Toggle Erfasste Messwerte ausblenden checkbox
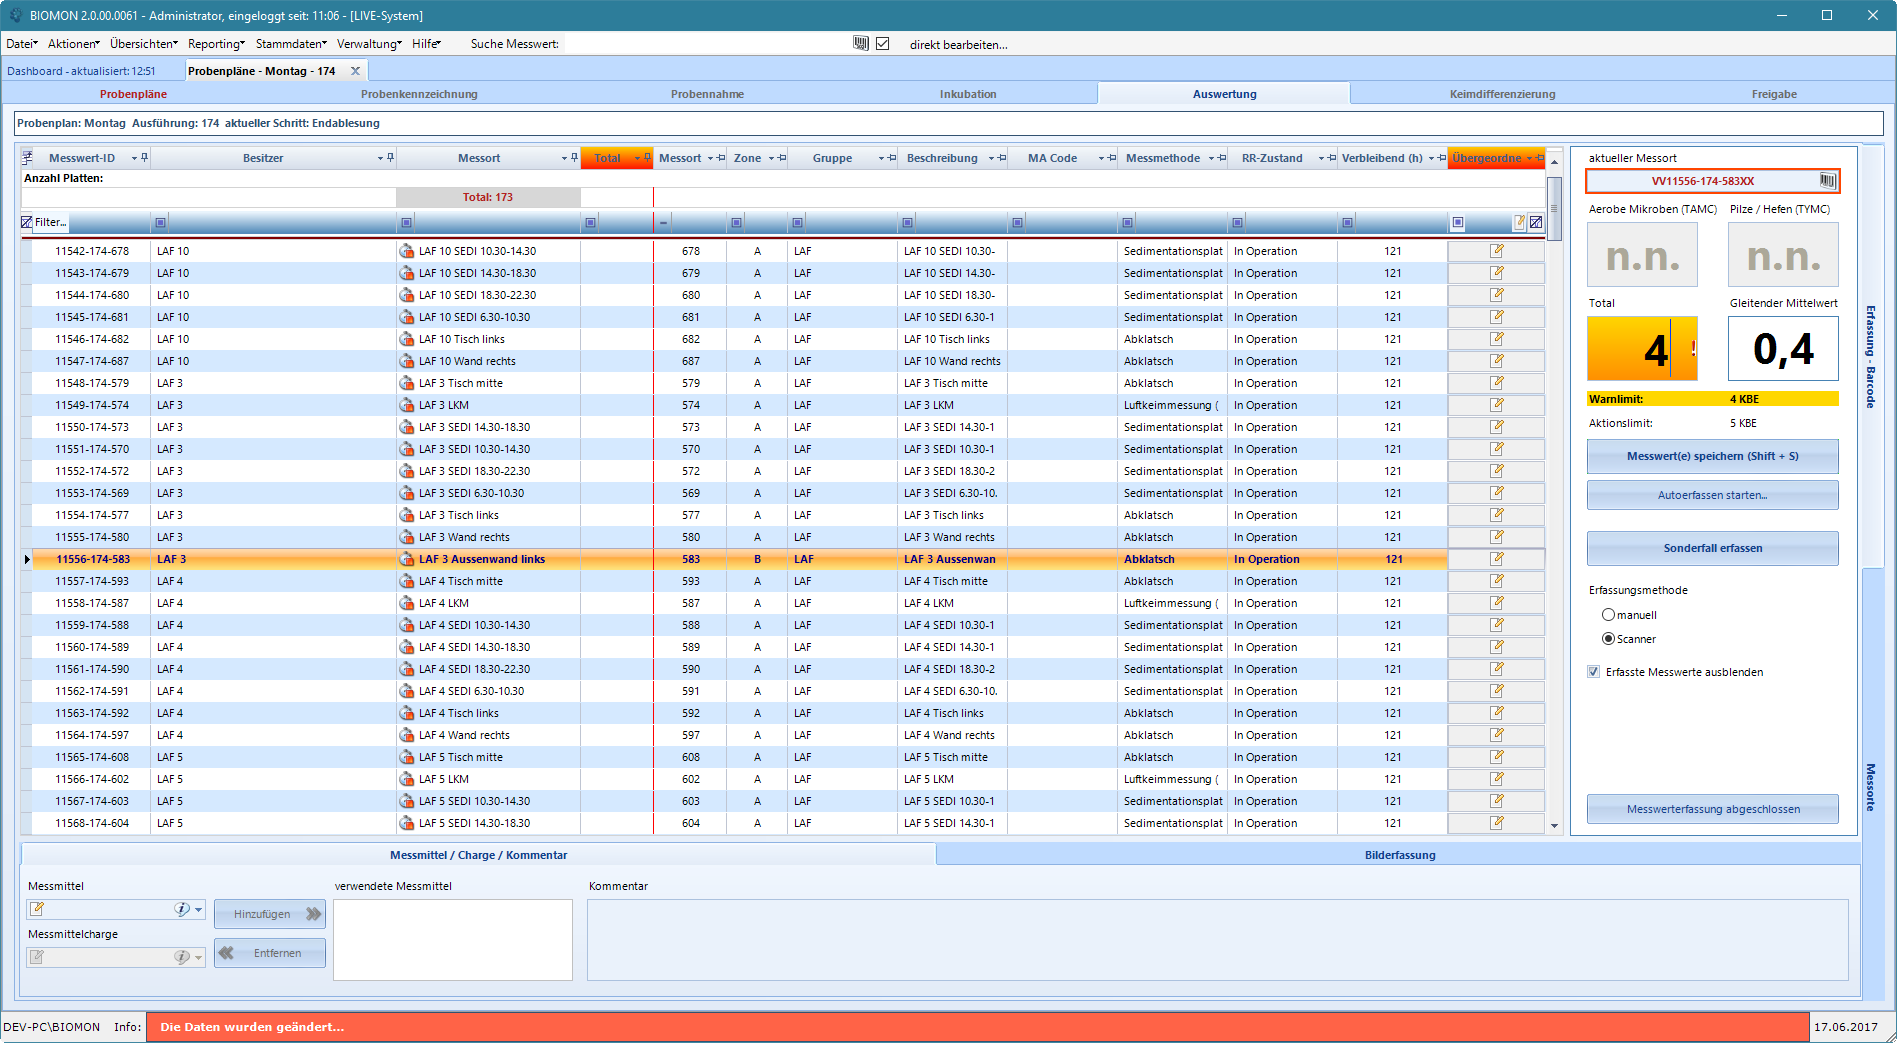This screenshot has height=1043, width=1897. [x=1593, y=672]
